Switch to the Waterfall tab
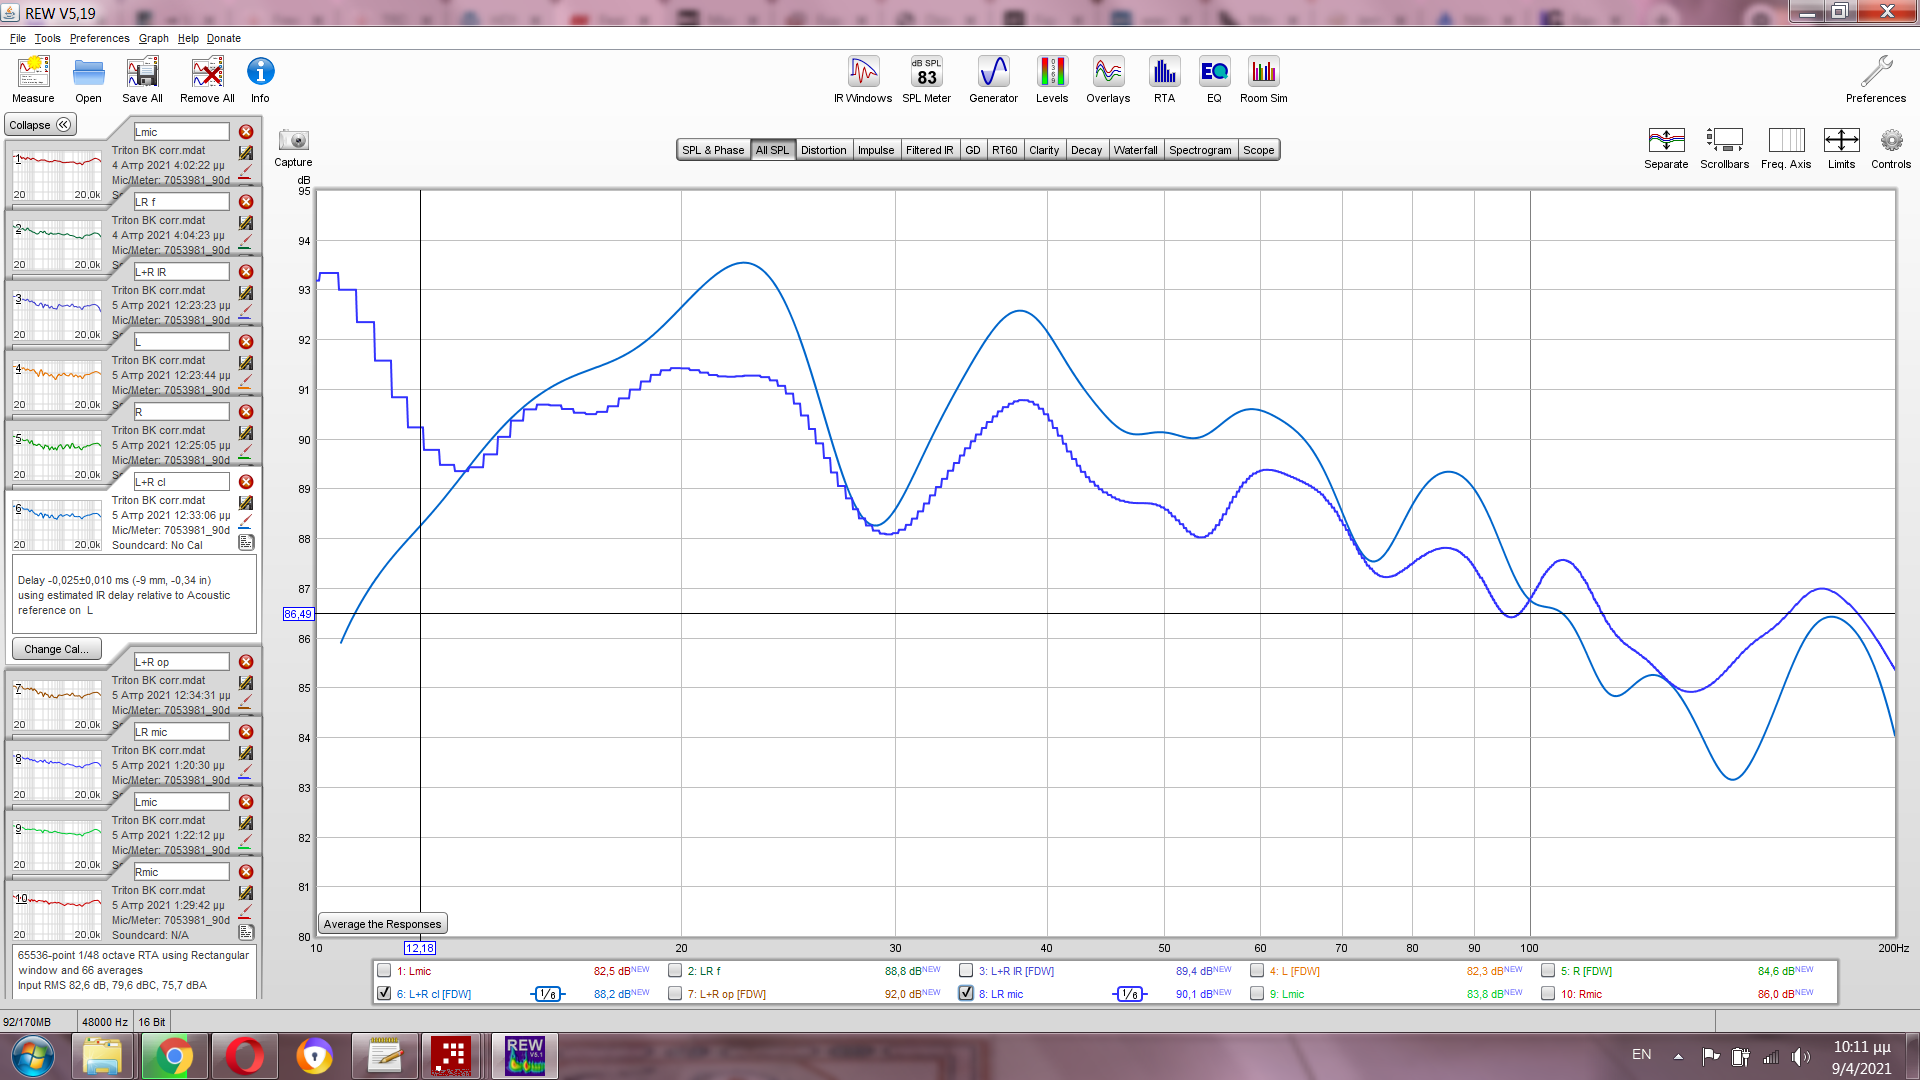1920x1080 pixels. 1135,150
